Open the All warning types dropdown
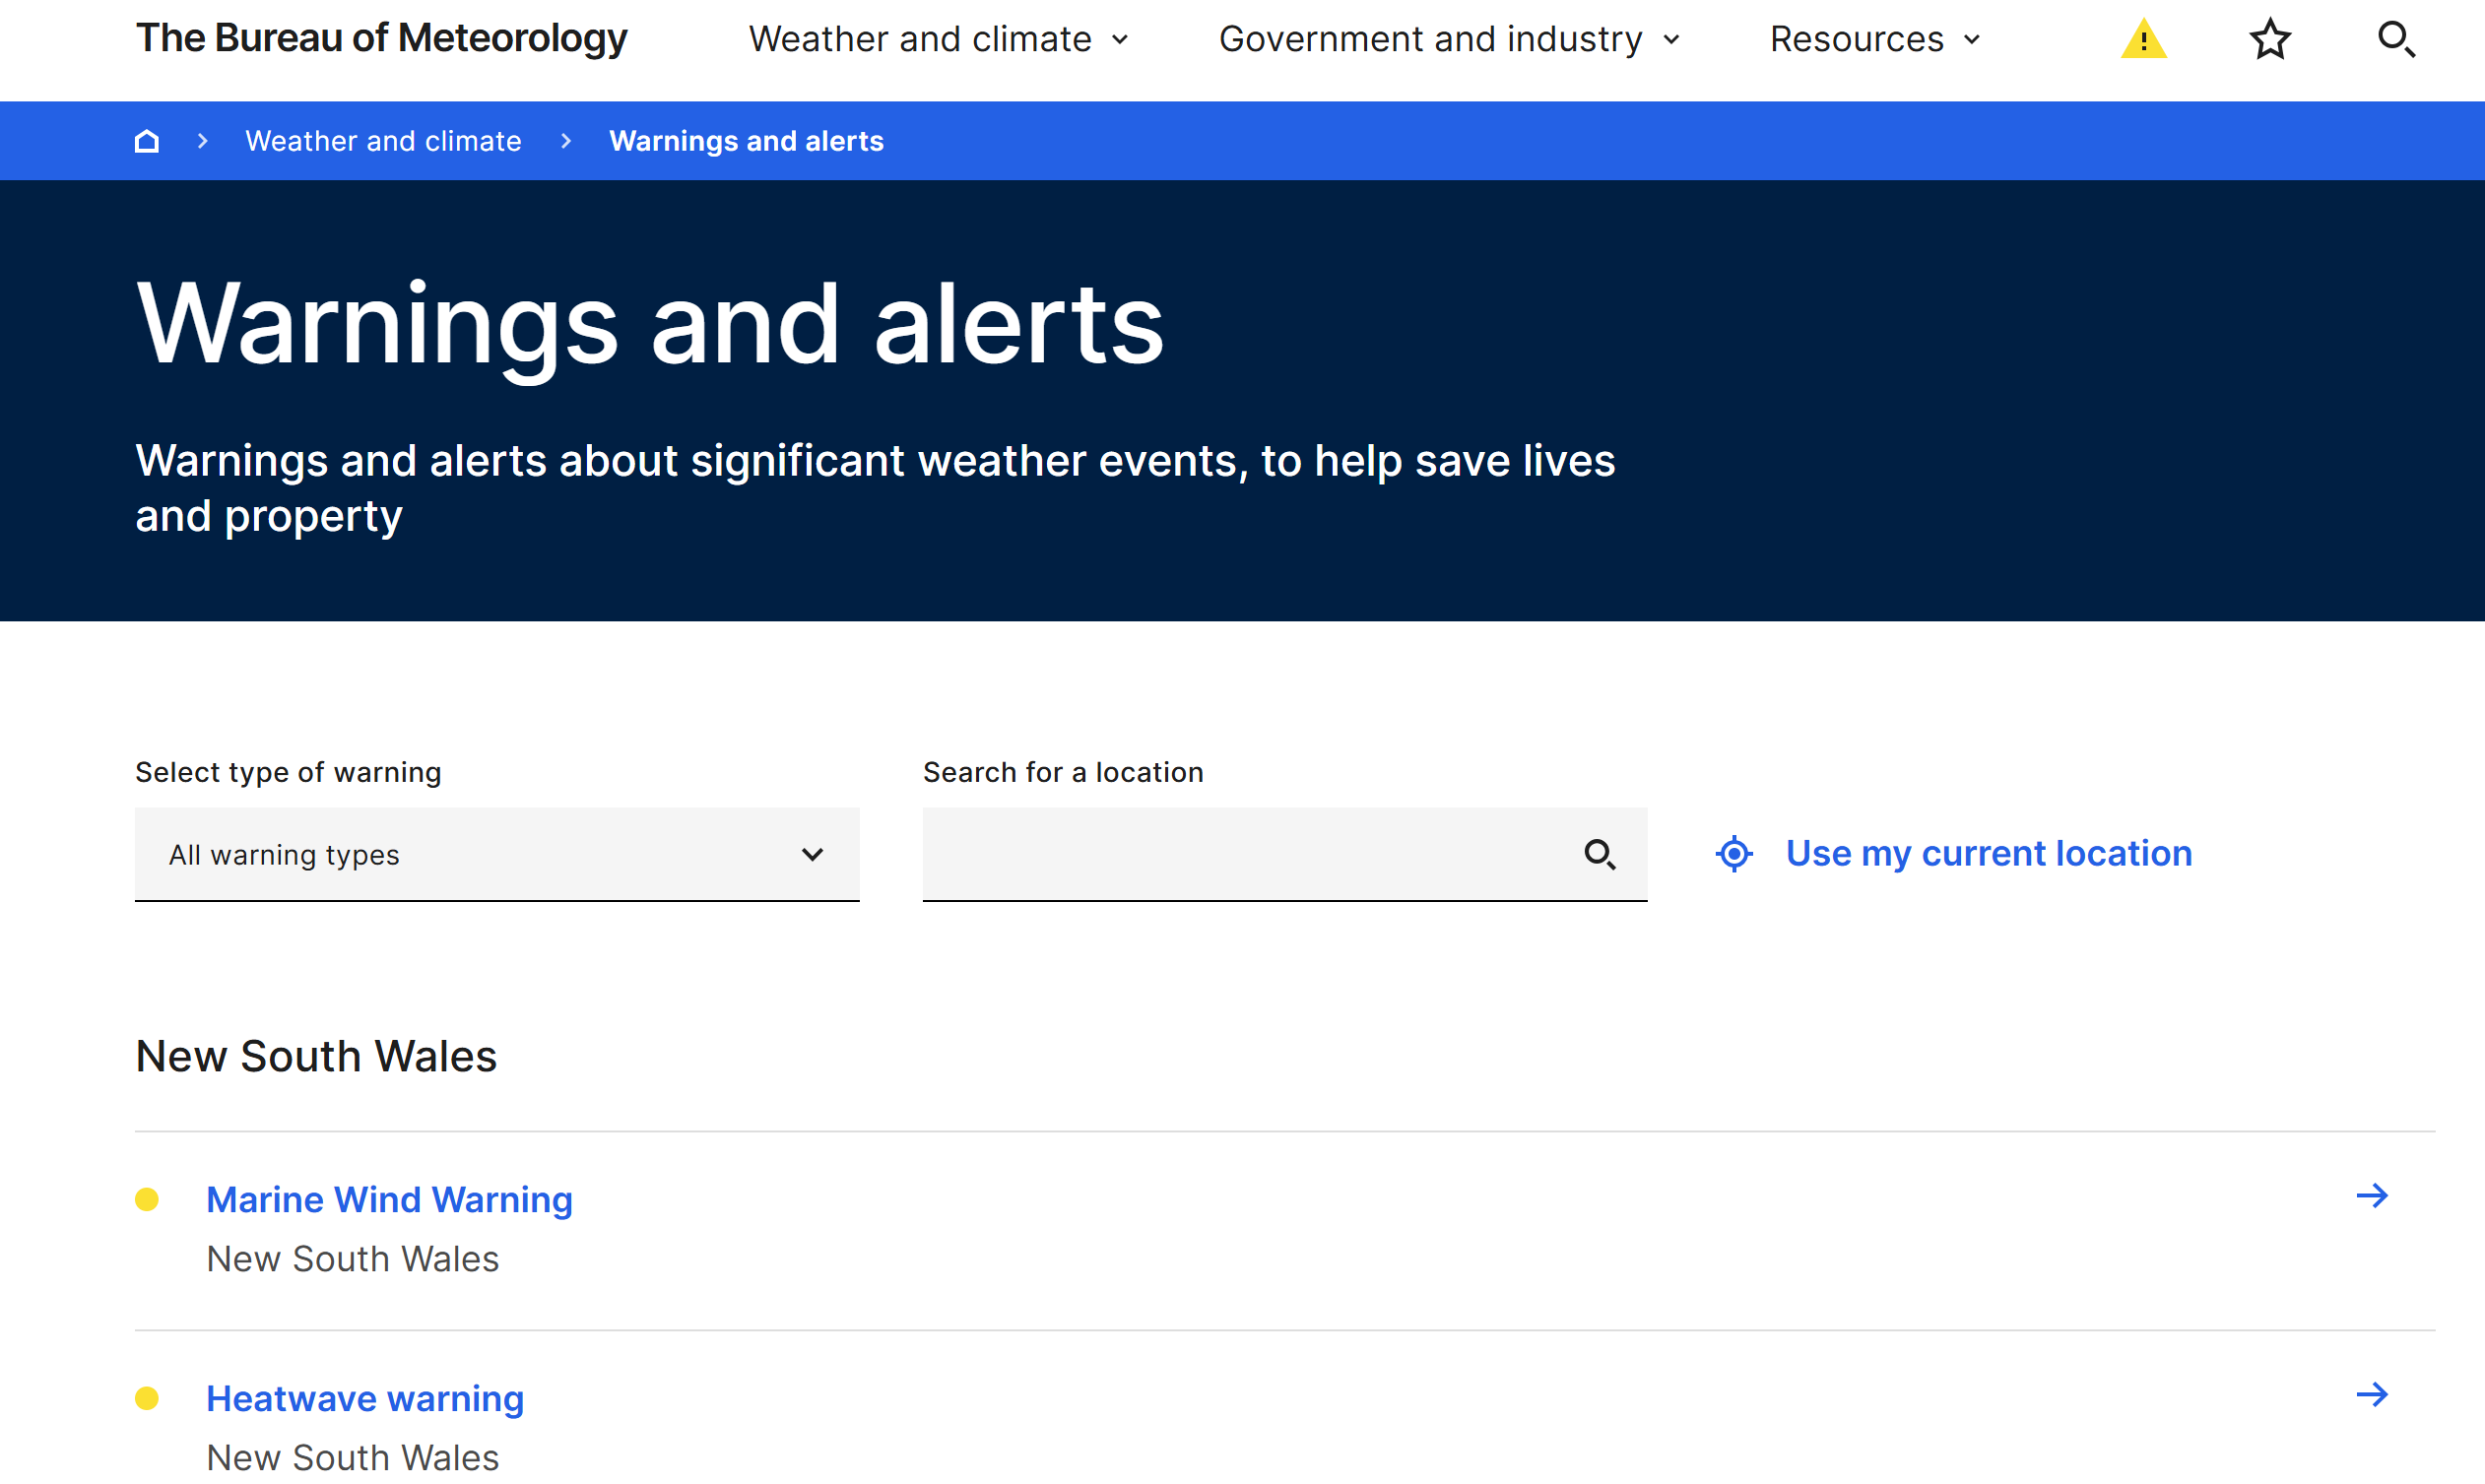 click(497, 855)
